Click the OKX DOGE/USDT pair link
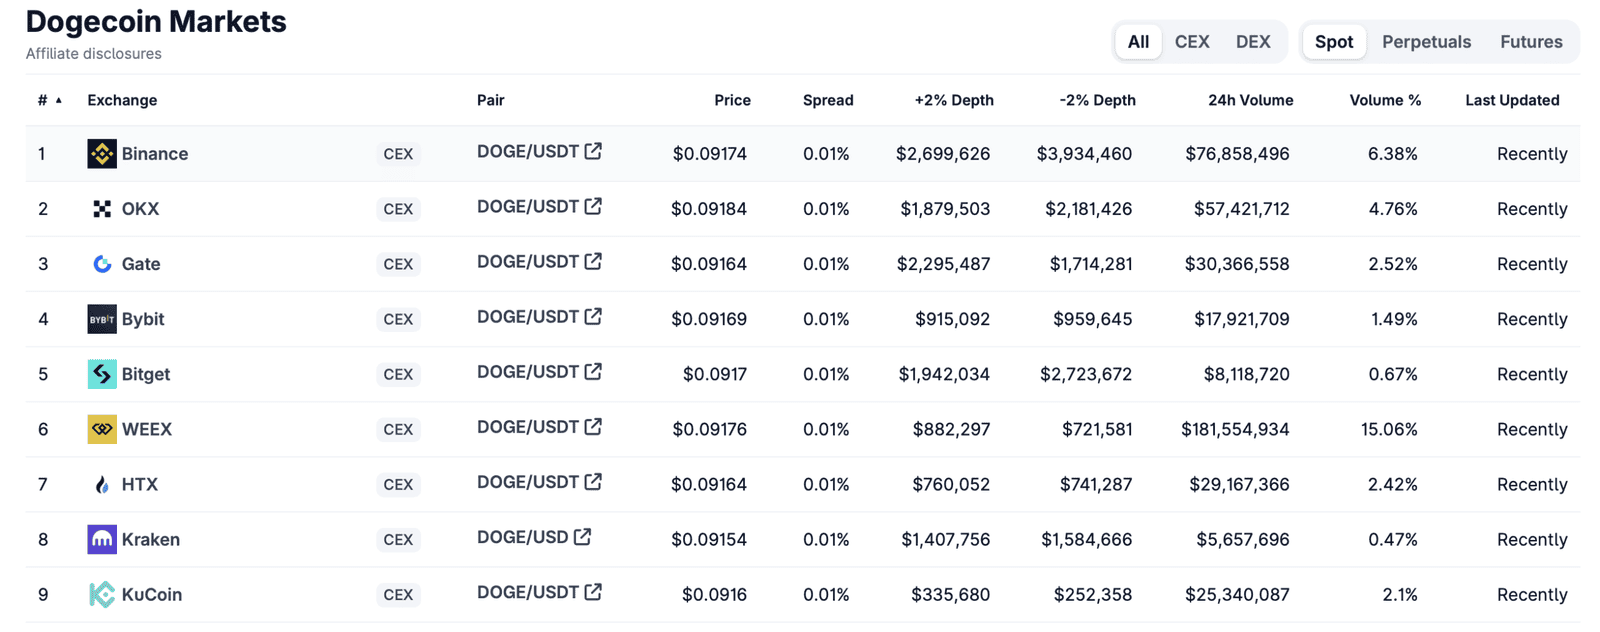The height and width of the screenshot is (632, 1600). coord(530,205)
